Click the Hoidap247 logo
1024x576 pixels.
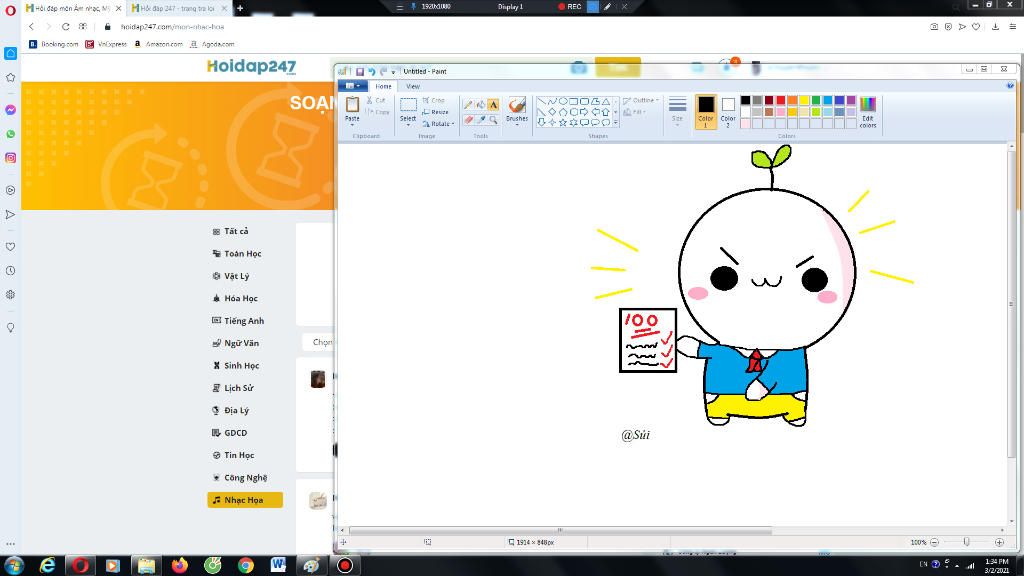(x=251, y=67)
